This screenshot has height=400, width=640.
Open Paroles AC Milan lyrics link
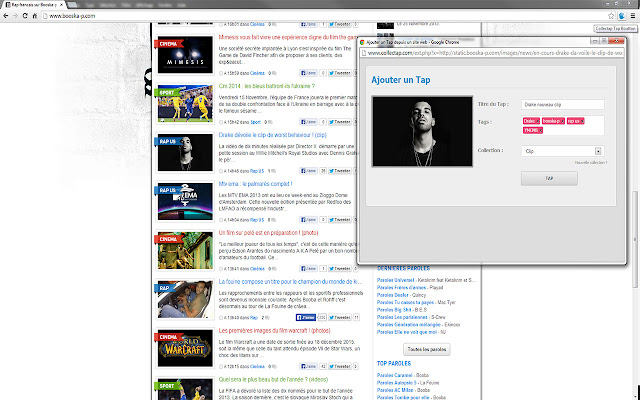coord(395,390)
